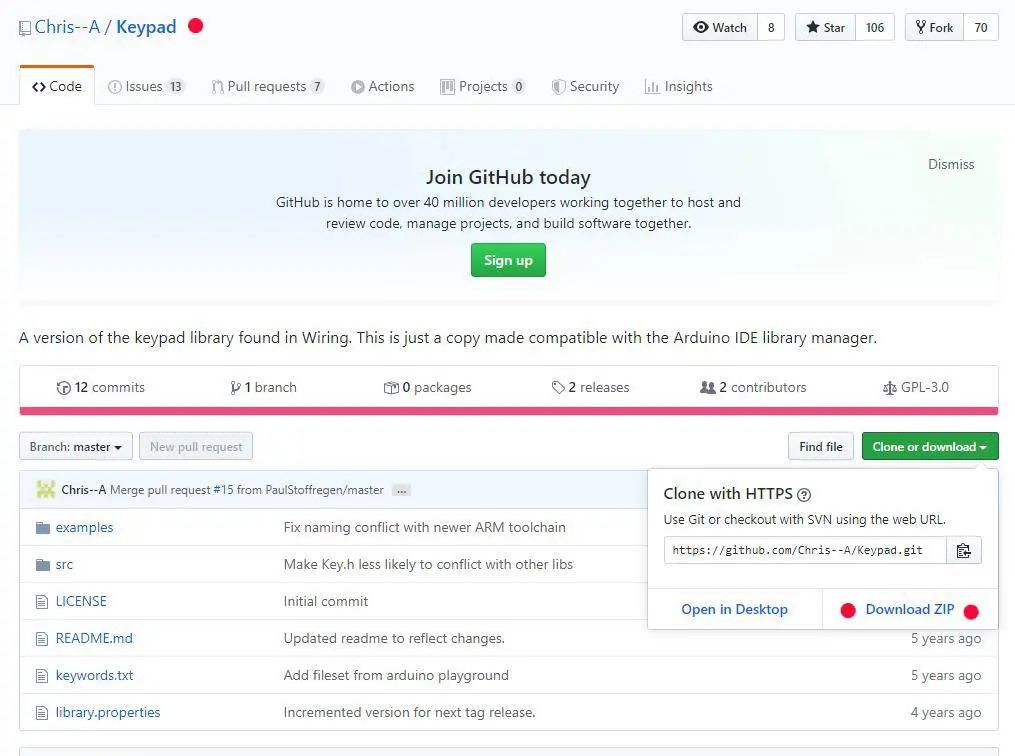This screenshot has width=1015, height=756.
Task: View the 70 forks count
Action: [x=981, y=27]
